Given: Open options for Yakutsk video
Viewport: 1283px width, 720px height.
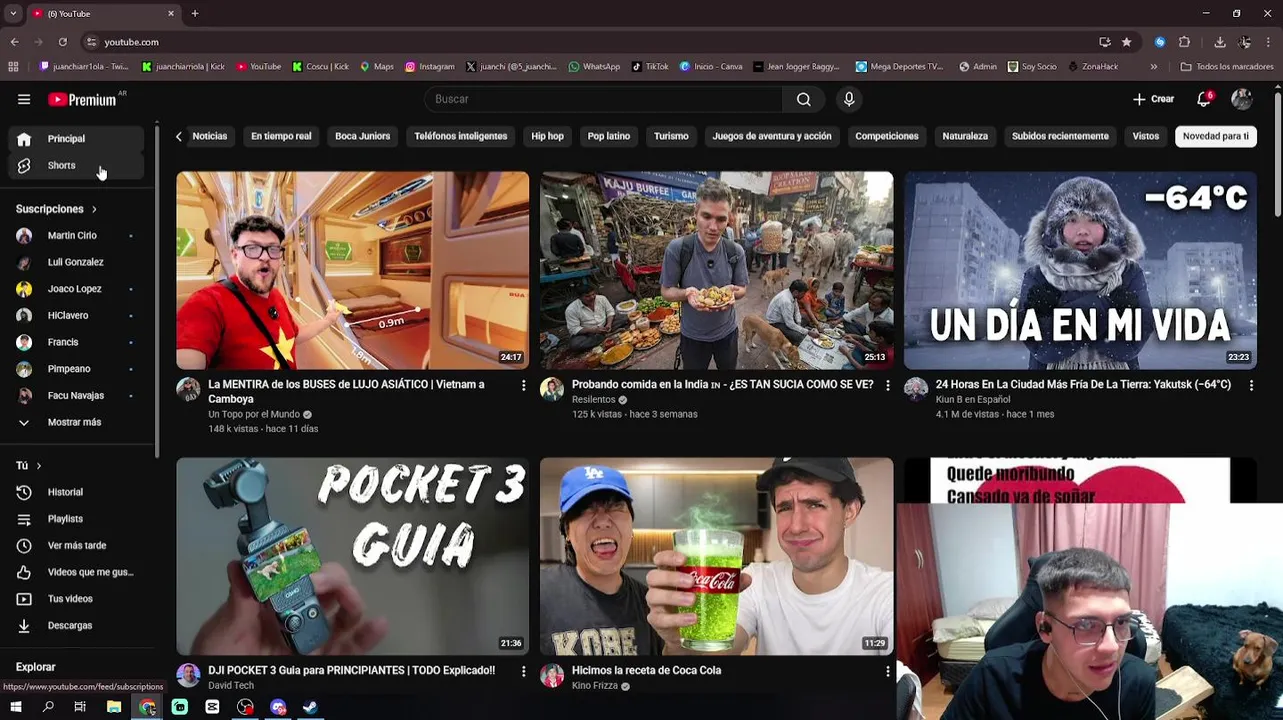Looking at the screenshot, I should (x=1251, y=385).
